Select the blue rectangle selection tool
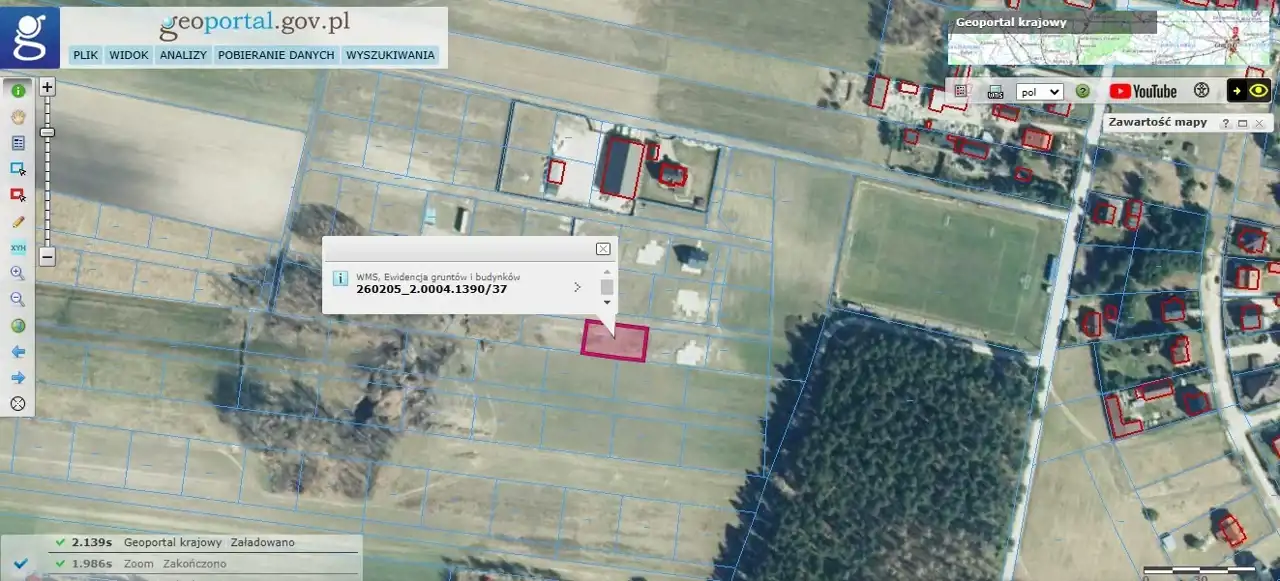The height and width of the screenshot is (581, 1280). click(17, 168)
